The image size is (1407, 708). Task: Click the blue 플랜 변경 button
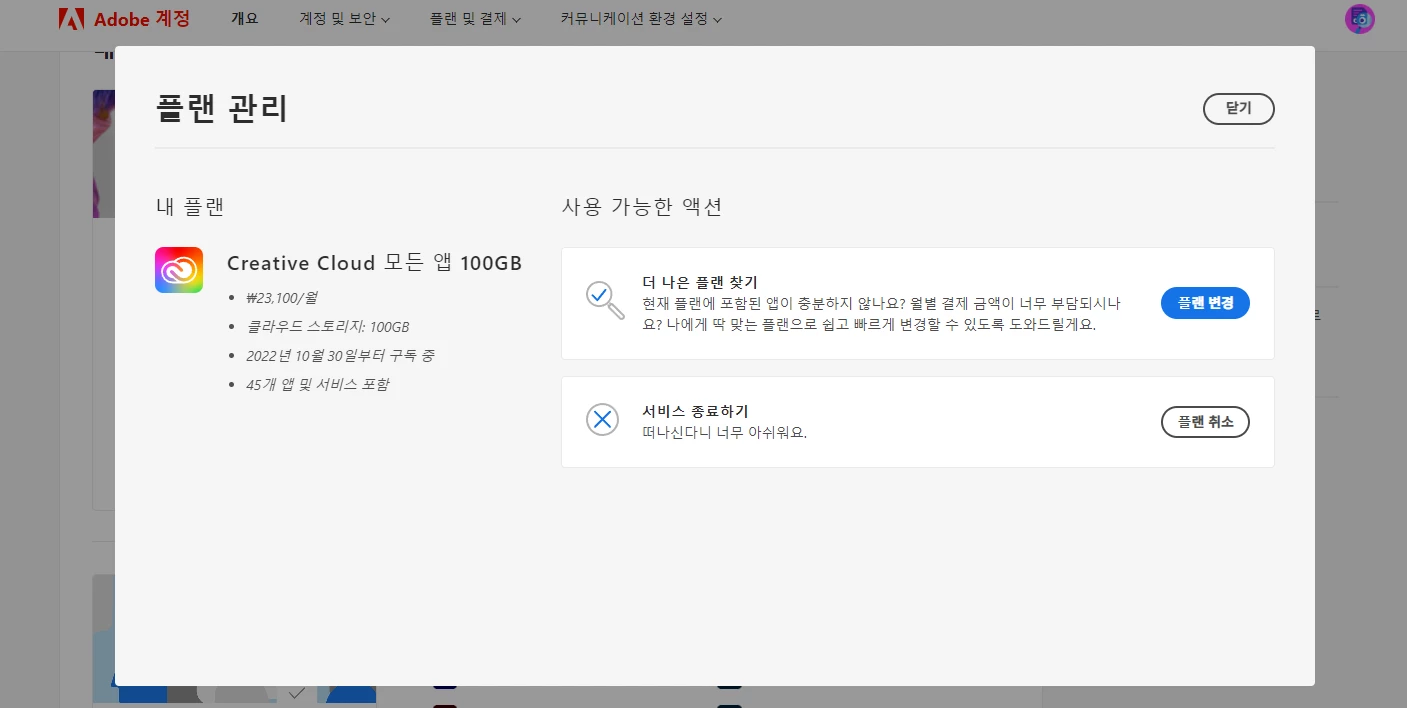click(1205, 303)
